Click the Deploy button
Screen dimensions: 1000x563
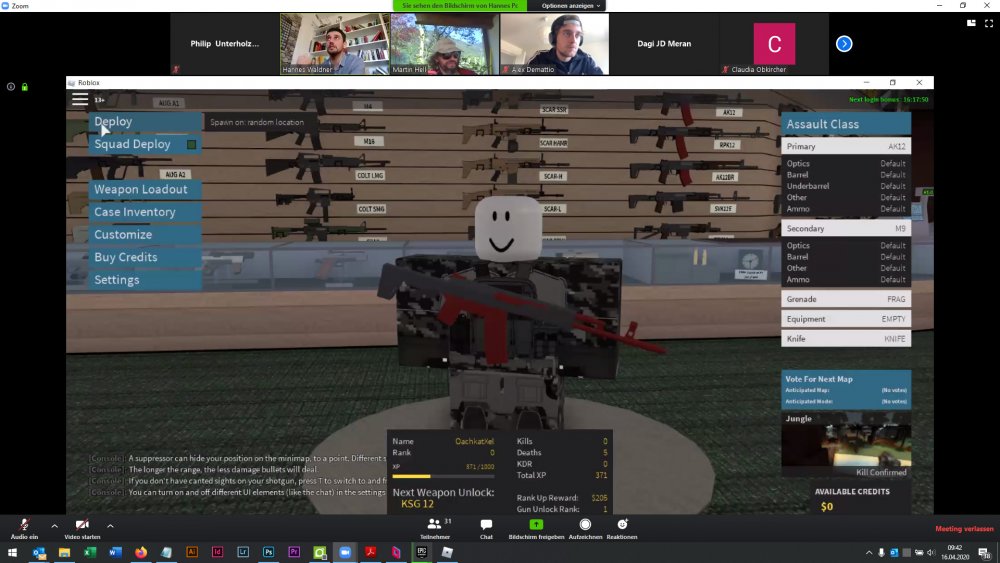[145, 121]
